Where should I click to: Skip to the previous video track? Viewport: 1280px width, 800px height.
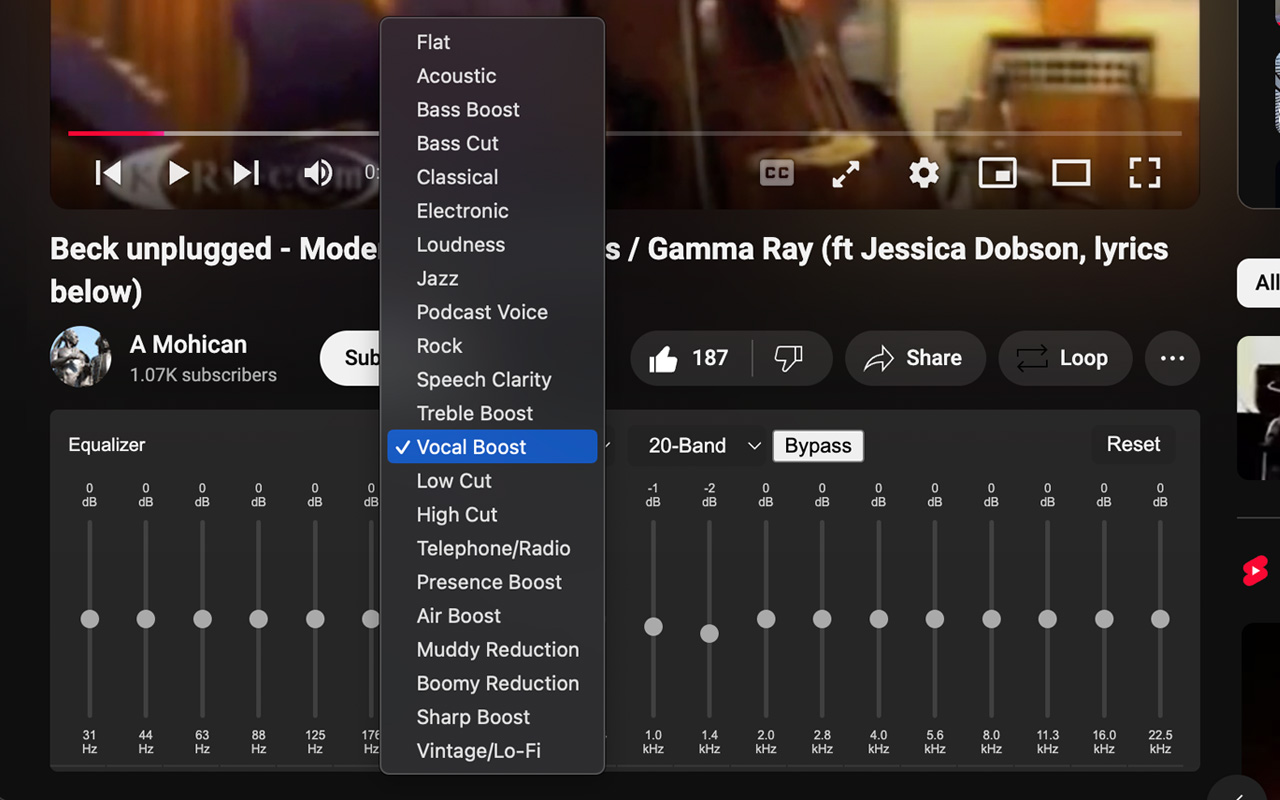point(108,173)
